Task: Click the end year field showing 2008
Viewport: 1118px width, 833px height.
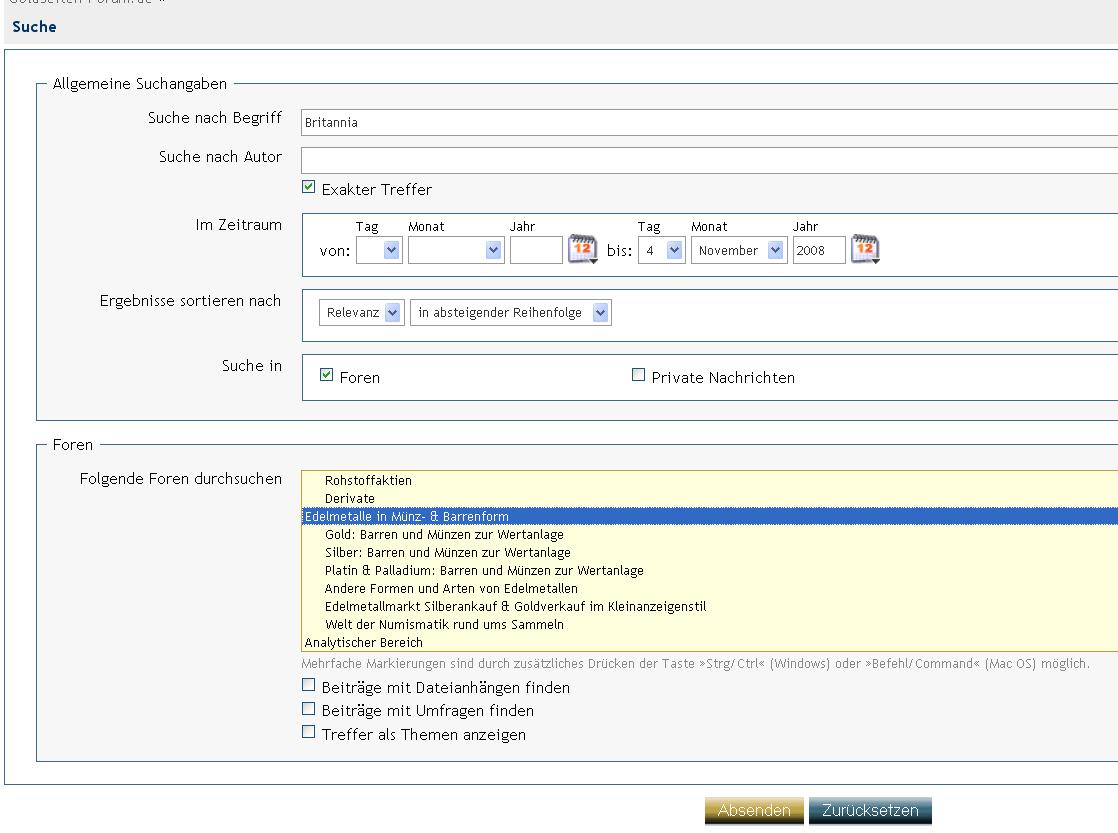Action: pos(818,250)
